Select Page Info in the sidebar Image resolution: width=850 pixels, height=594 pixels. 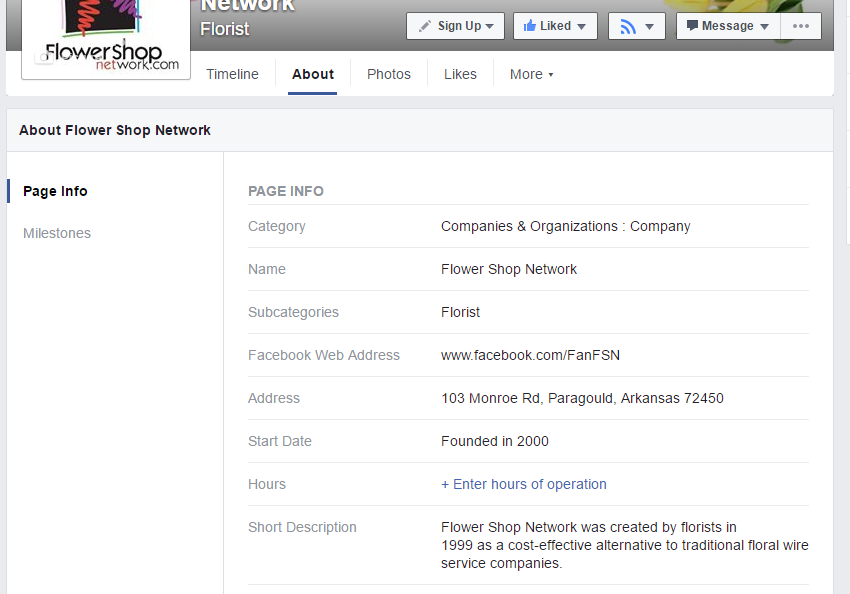click(55, 191)
